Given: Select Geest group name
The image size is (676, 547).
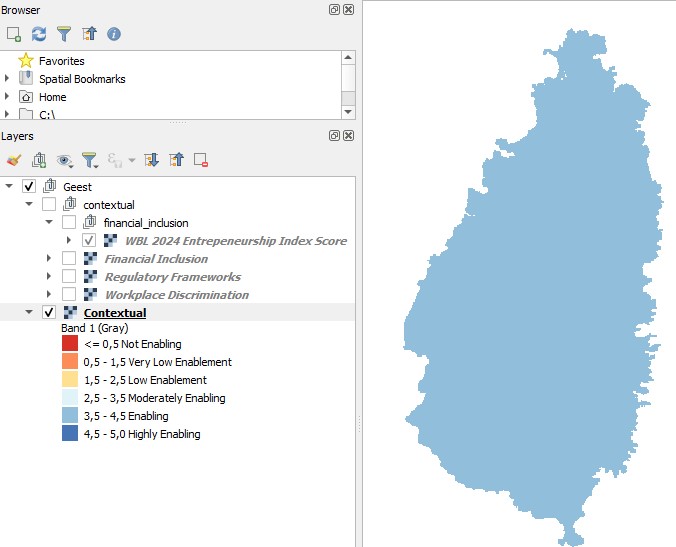Looking at the screenshot, I should click(77, 187).
